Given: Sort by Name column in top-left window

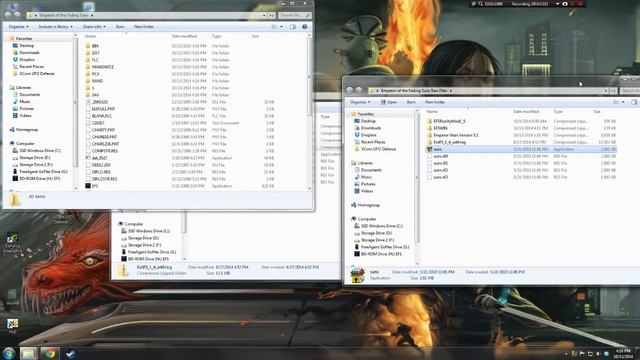Looking at the screenshot, I should click(90, 36).
